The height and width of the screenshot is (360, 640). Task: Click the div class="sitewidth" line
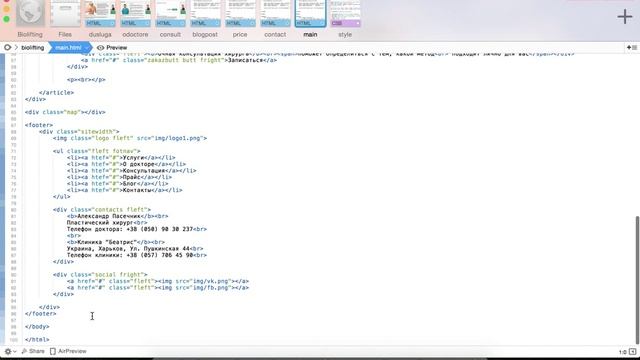(x=79, y=131)
